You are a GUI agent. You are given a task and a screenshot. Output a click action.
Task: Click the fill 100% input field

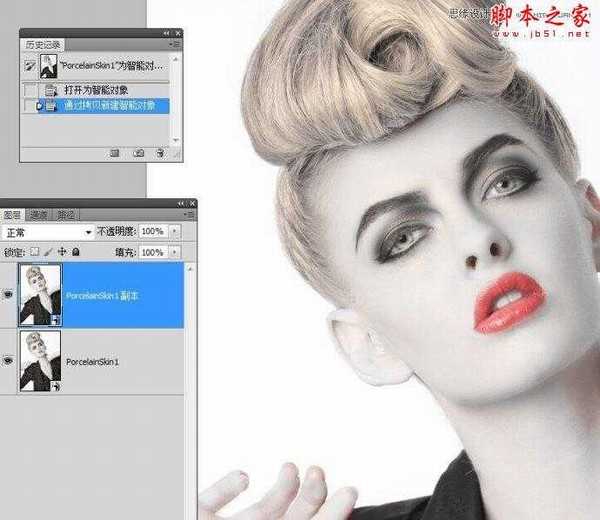coord(153,253)
